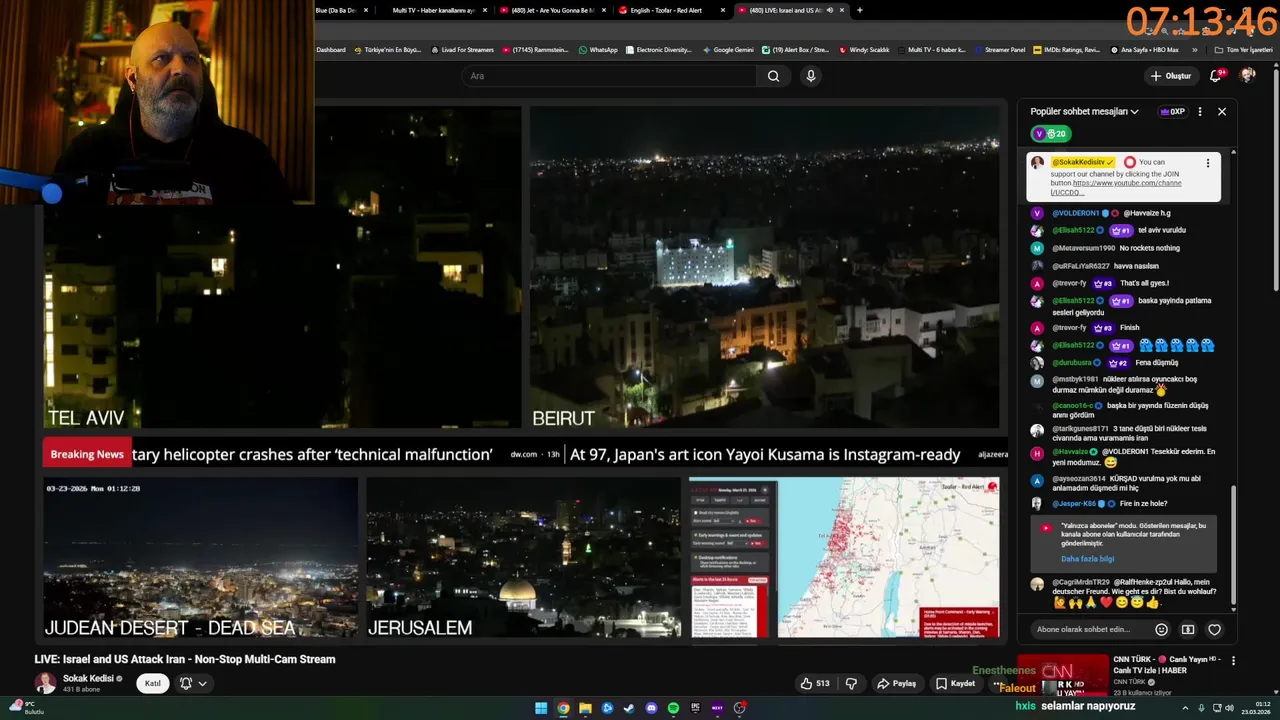The width and height of the screenshot is (1280, 720).
Task: Click the Kaydet save button
Action: pyautogui.click(x=955, y=684)
